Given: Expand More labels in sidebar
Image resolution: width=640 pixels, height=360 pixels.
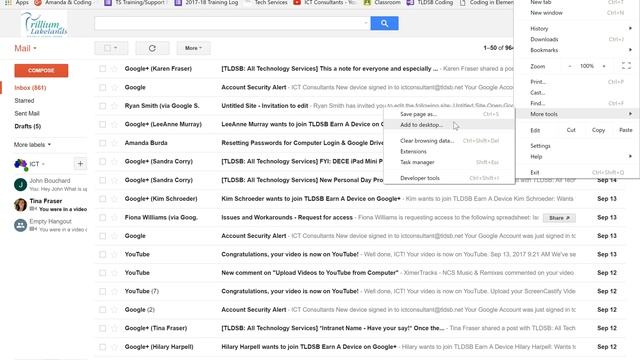Looking at the screenshot, I should (32, 144).
